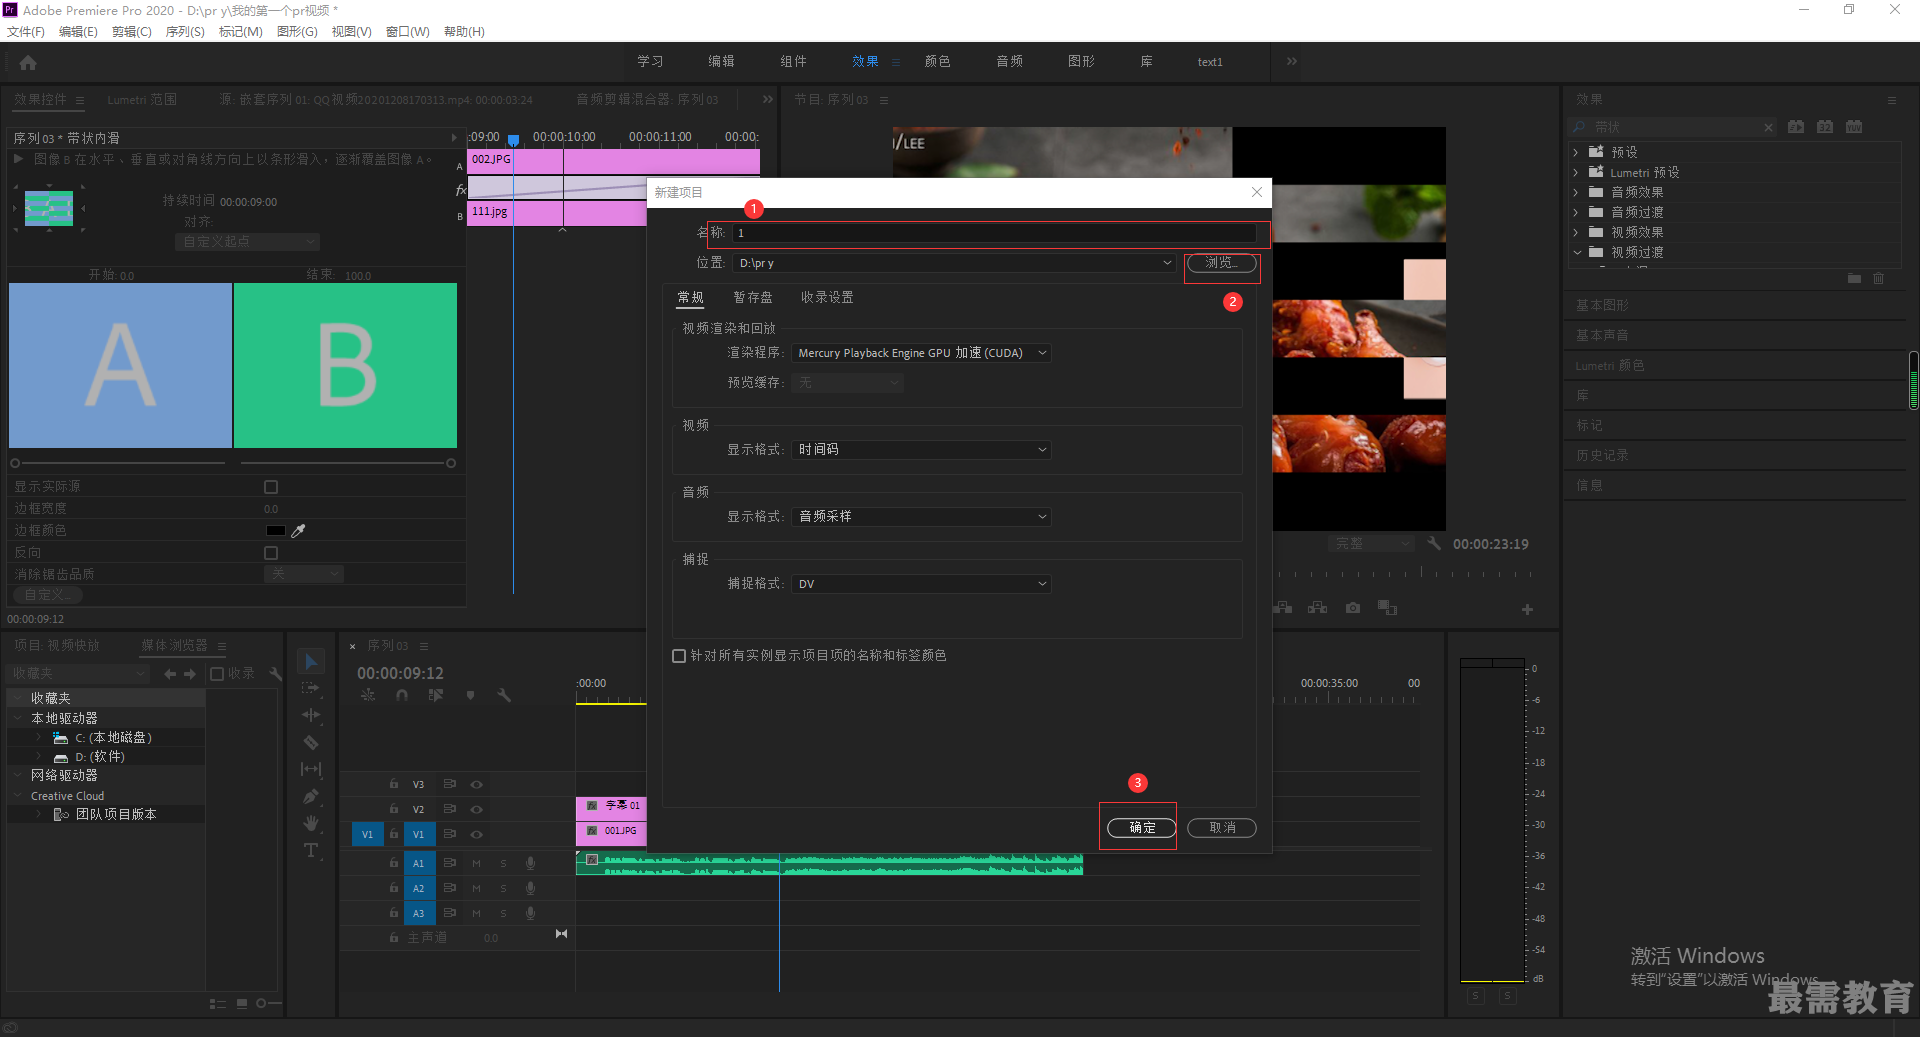Viewport: 1920px width, 1037px height.
Task: Toggle the timeline Snap magnet icon
Action: pos(402,695)
